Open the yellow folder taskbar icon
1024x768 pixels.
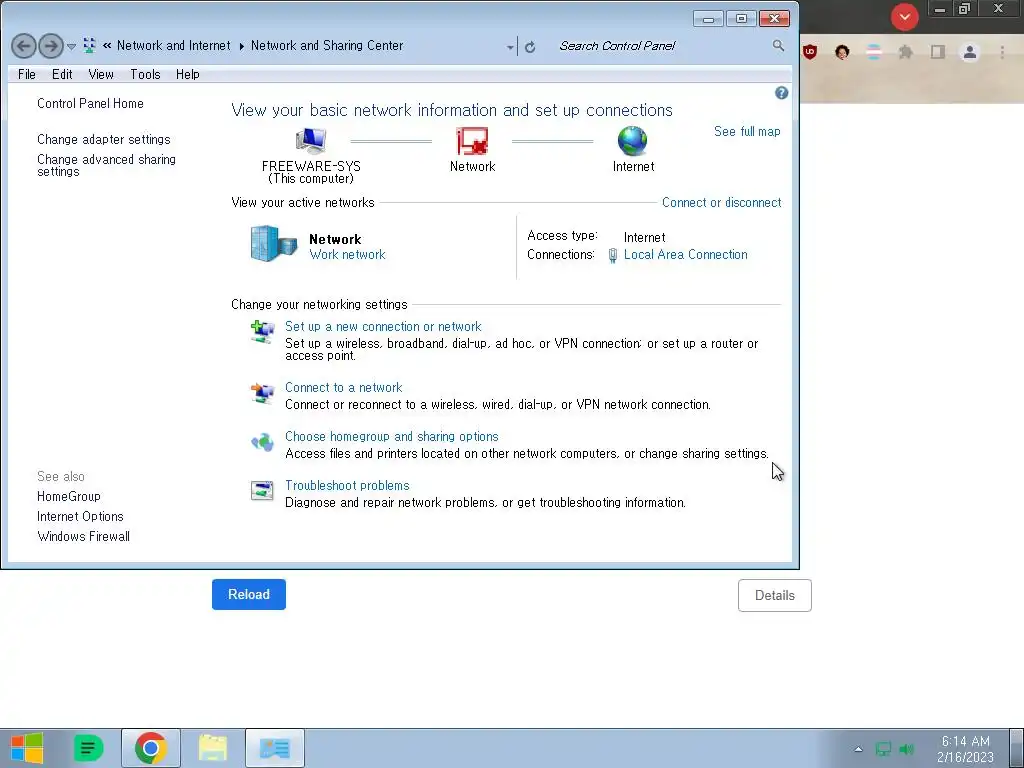coord(213,748)
